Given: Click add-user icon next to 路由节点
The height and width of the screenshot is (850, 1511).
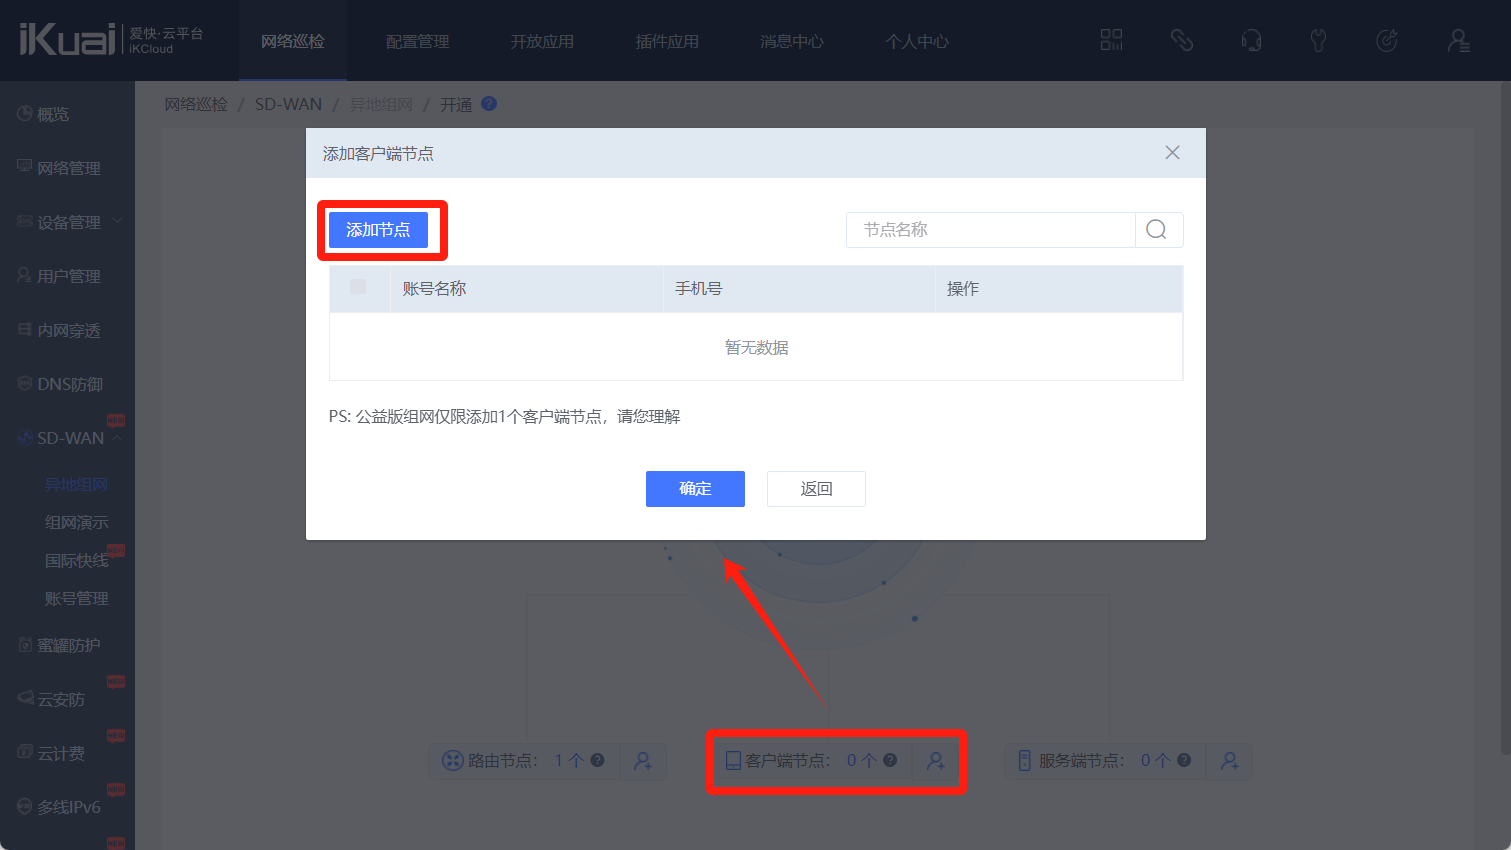Looking at the screenshot, I should point(643,761).
